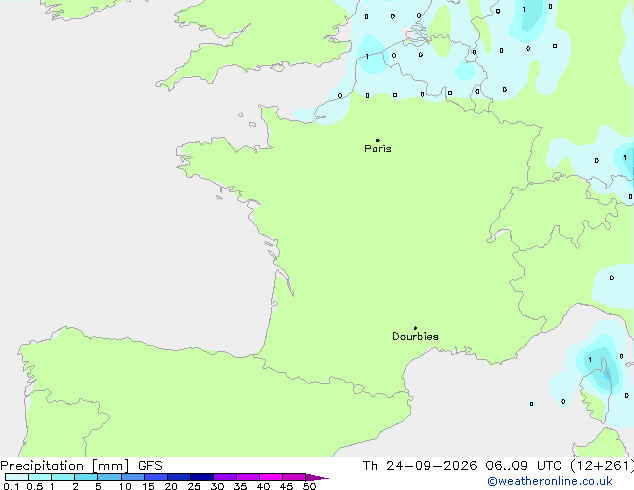Click the precipitation value 1 near Corsica
634x490 pixels.
tap(590, 359)
